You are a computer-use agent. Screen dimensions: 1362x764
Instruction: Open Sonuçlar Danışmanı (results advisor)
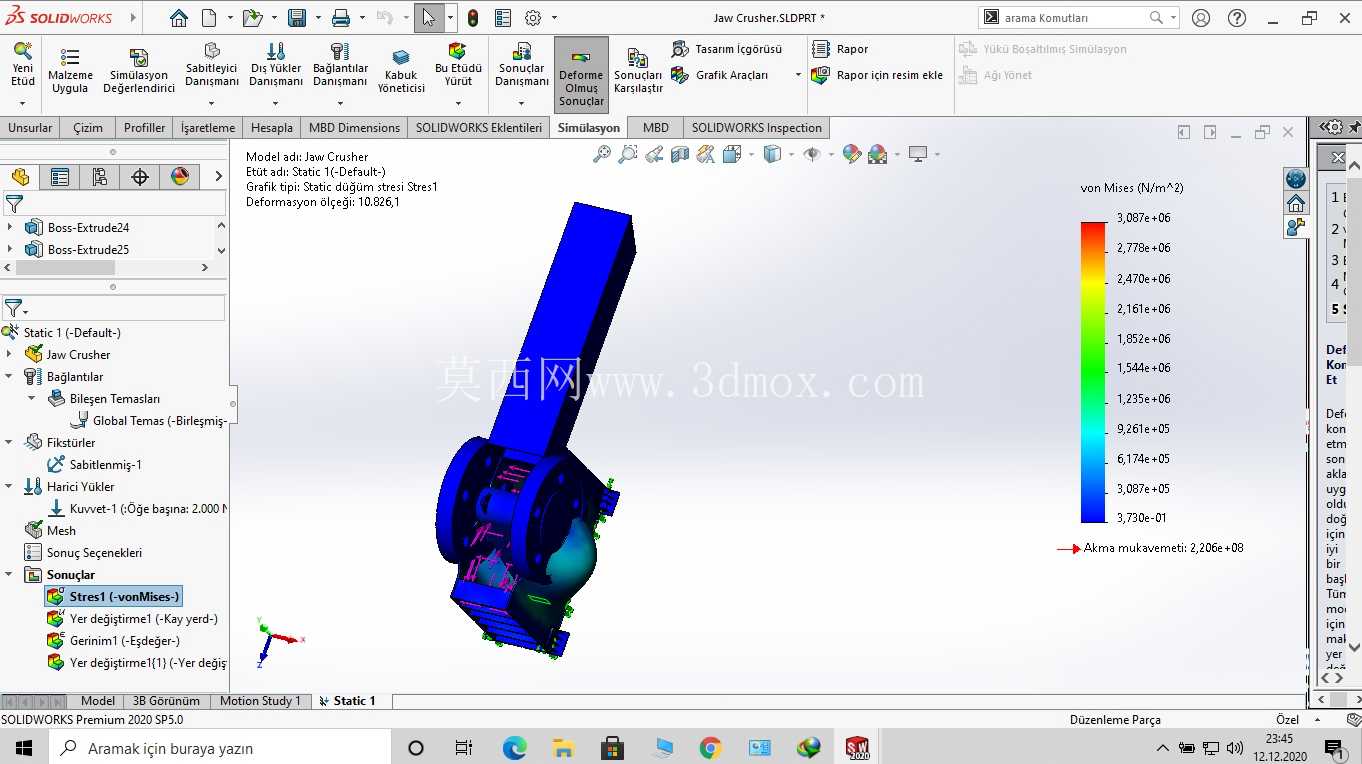[x=522, y=66]
